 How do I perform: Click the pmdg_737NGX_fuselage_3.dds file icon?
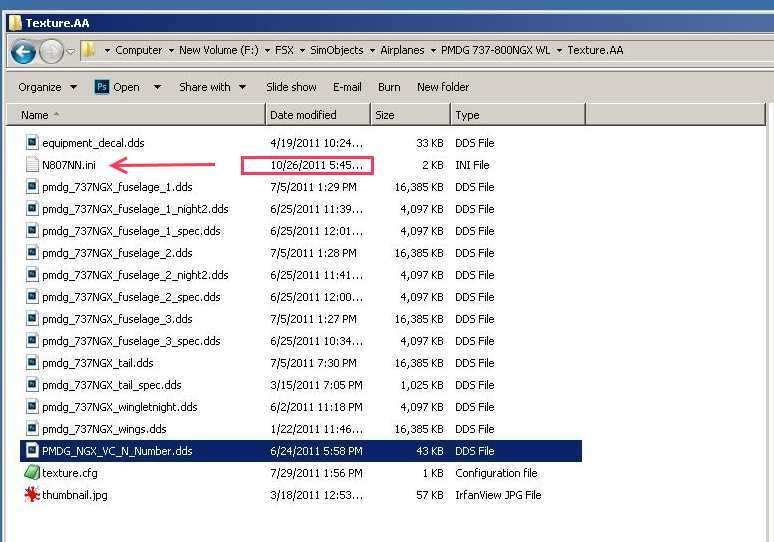tap(32, 319)
